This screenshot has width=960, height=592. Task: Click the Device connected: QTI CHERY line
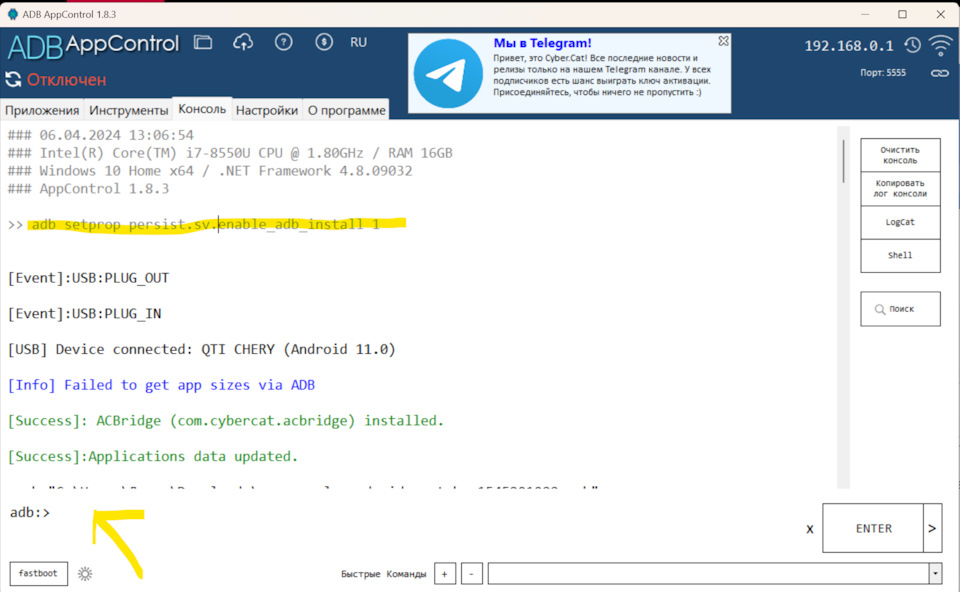(201, 350)
